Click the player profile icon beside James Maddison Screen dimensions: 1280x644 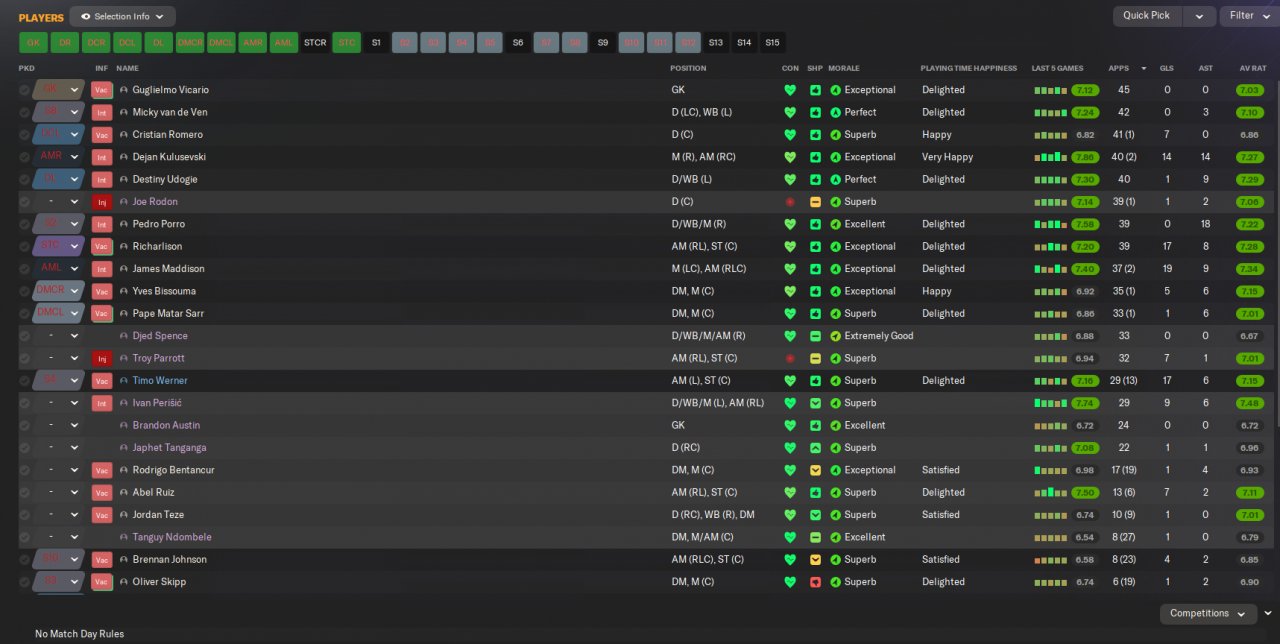coord(124,269)
